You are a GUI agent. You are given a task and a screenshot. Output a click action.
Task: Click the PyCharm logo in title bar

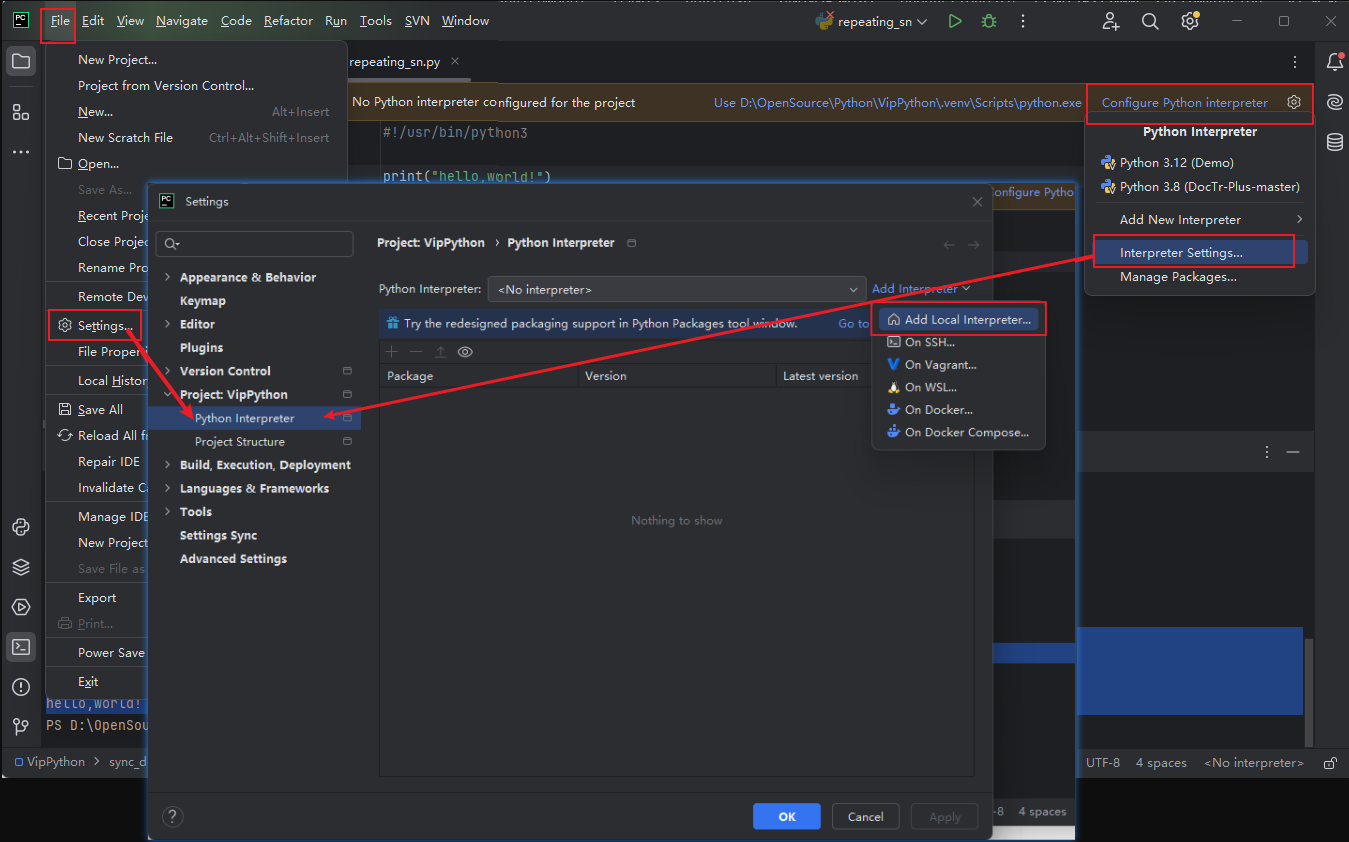tap(21, 20)
